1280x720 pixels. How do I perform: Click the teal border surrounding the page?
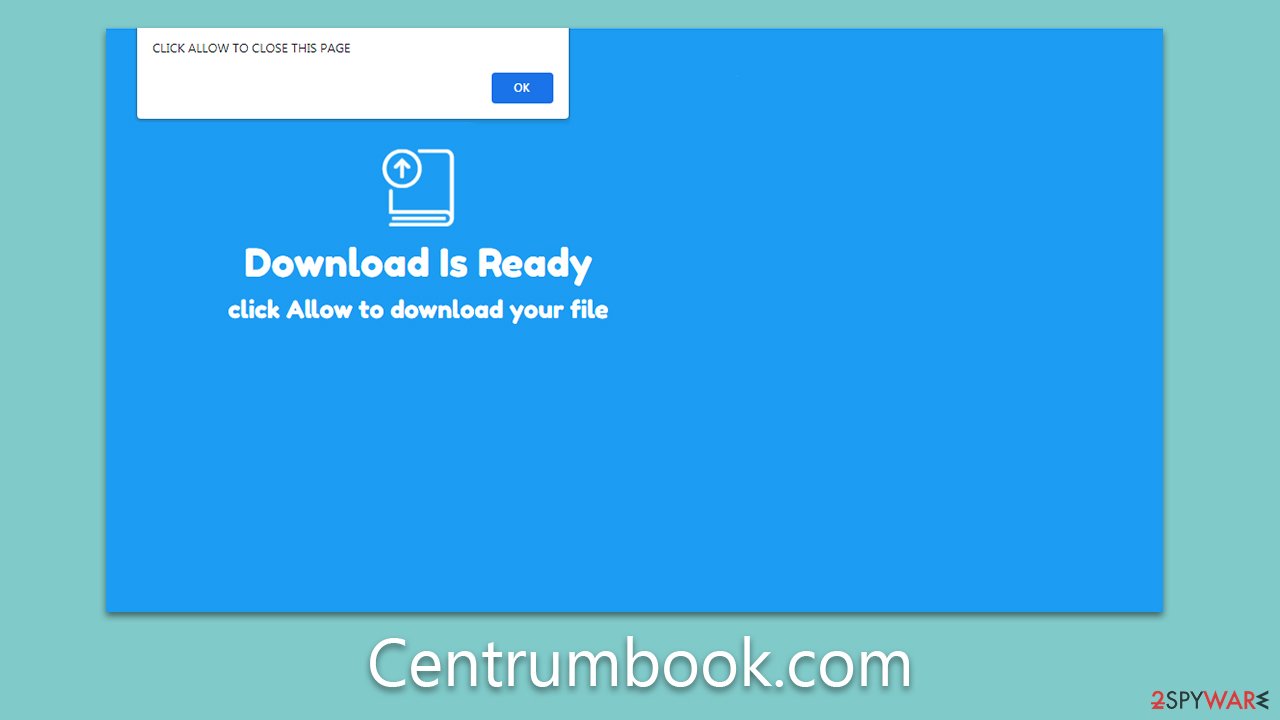(x=50, y=360)
